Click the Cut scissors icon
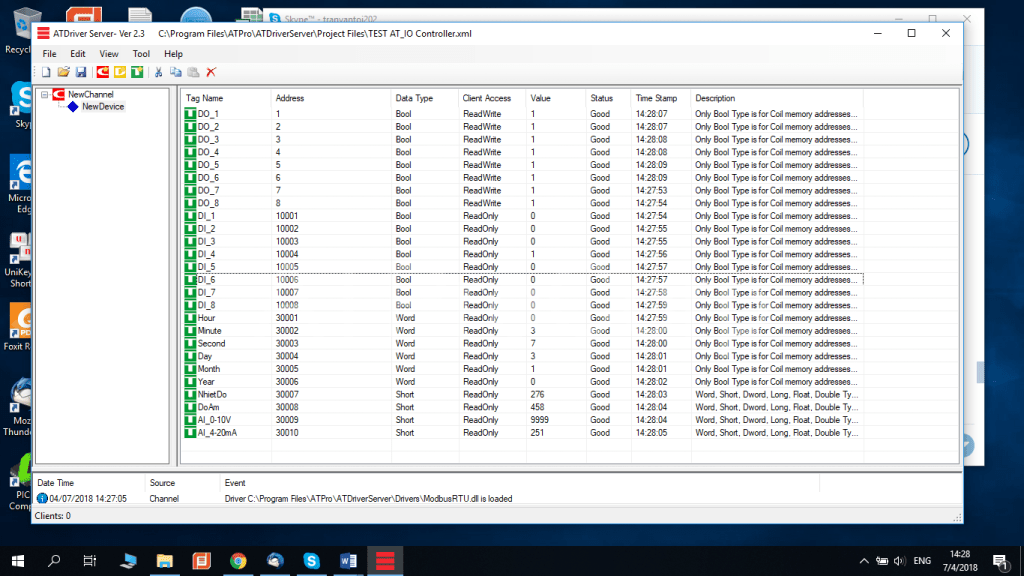Image resolution: width=1024 pixels, height=576 pixels. click(159, 72)
